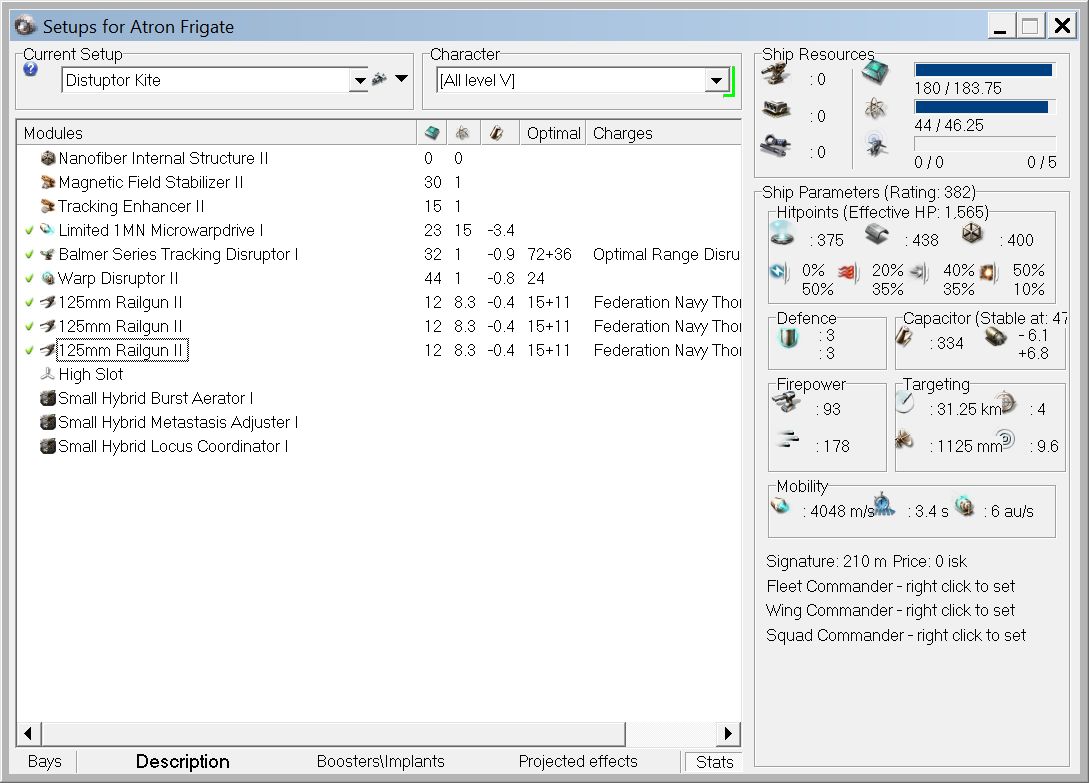The height and width of the screenshot is (783, 1089).
Task: Click the blue help question mark icon
Action: pyautogui.click(x=30, y=70)
